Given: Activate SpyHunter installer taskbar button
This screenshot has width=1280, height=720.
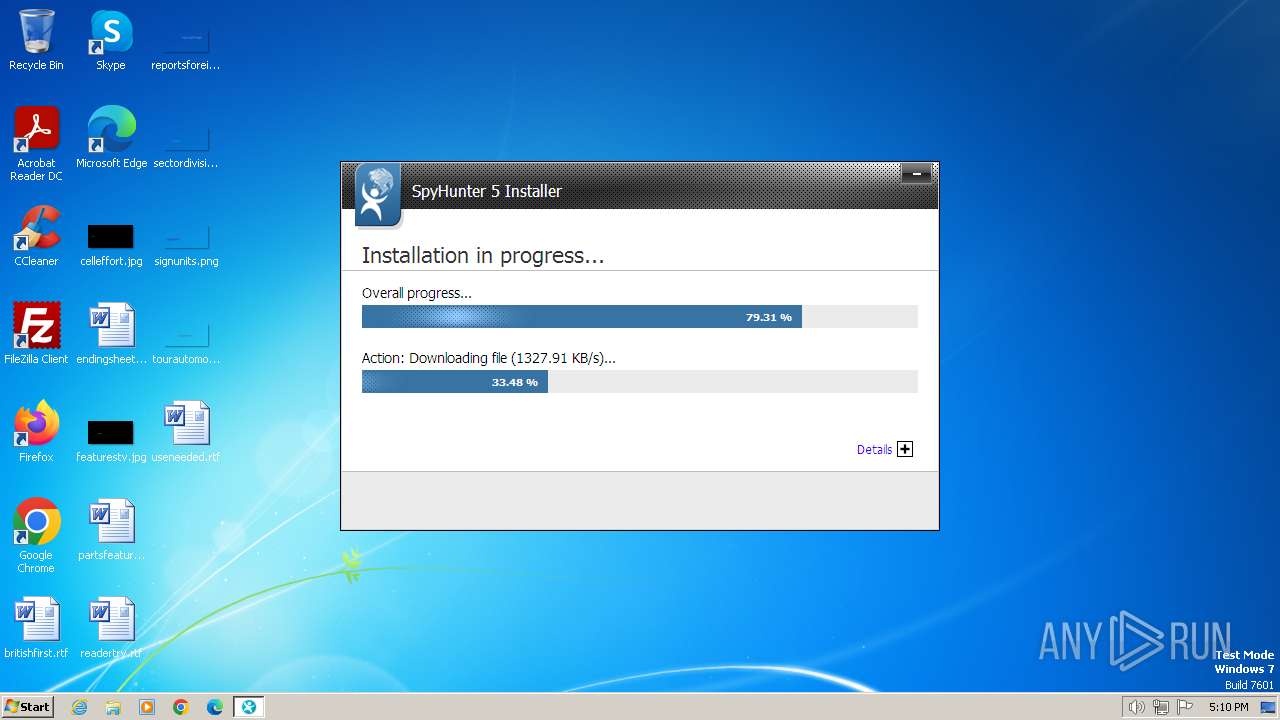Looking at the screenshot, I should click(x=248, y=707).
